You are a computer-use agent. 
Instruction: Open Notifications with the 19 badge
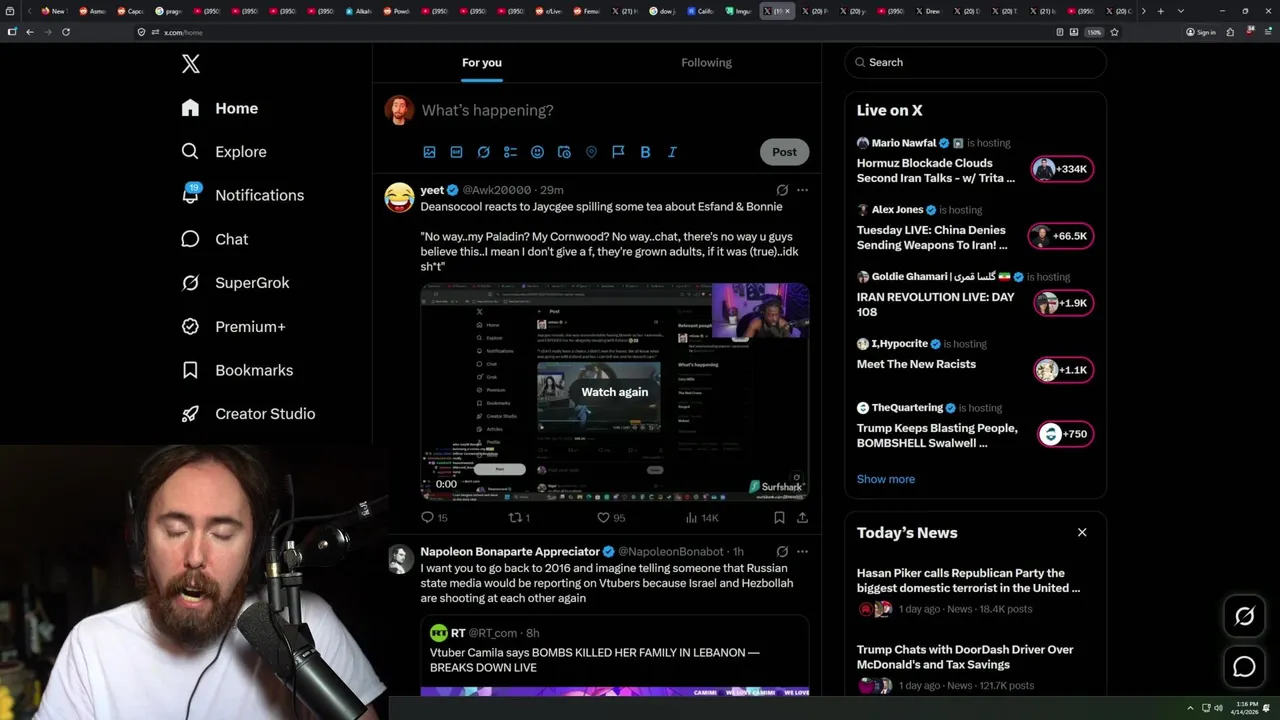pos(243,195)
